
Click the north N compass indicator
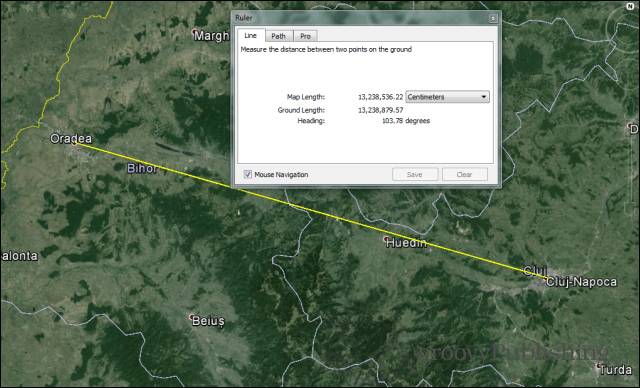click(x=630, y=6)
